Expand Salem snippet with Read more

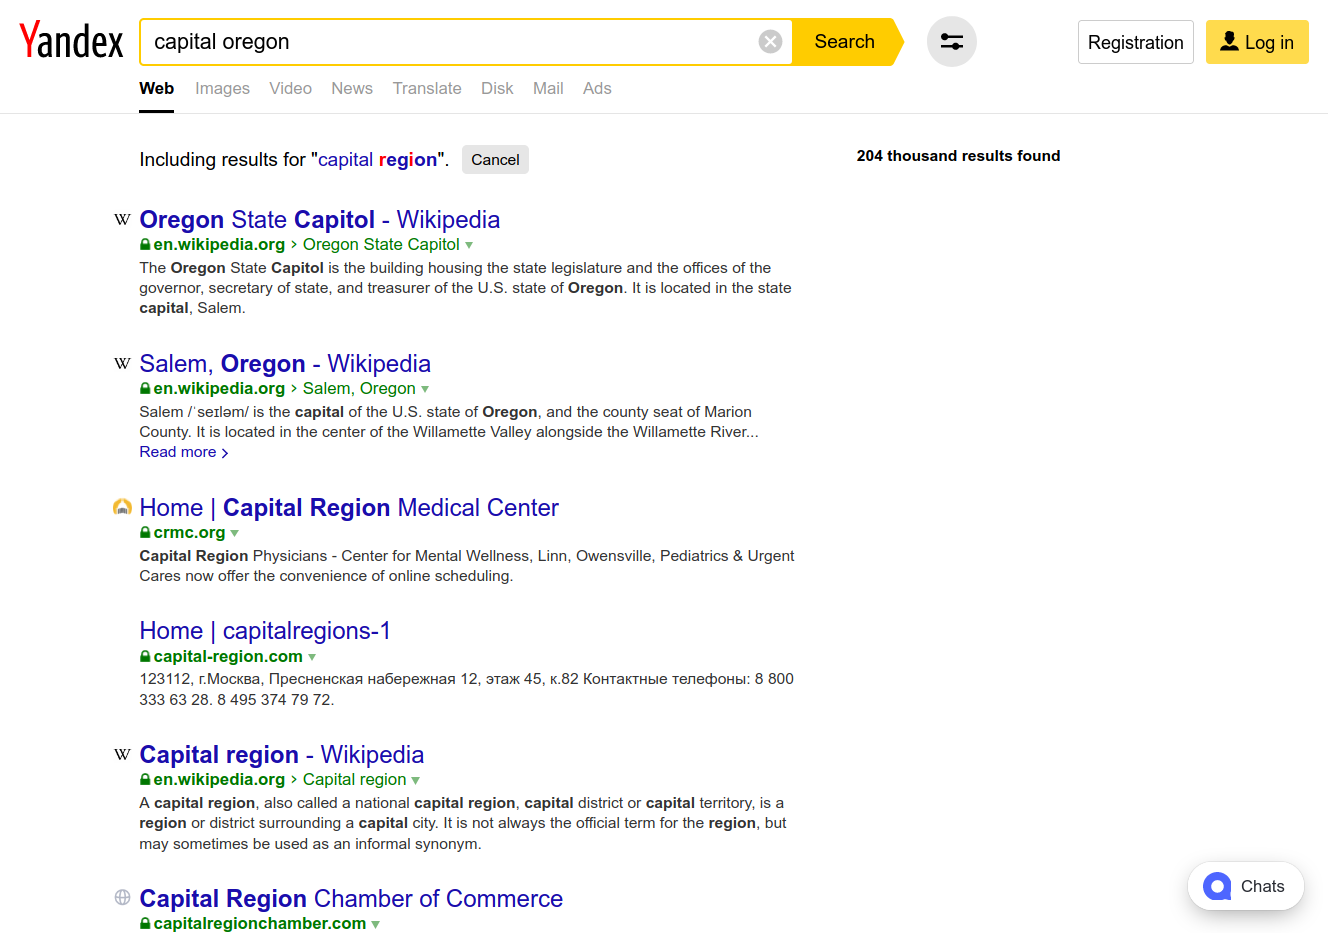point(184,452)
